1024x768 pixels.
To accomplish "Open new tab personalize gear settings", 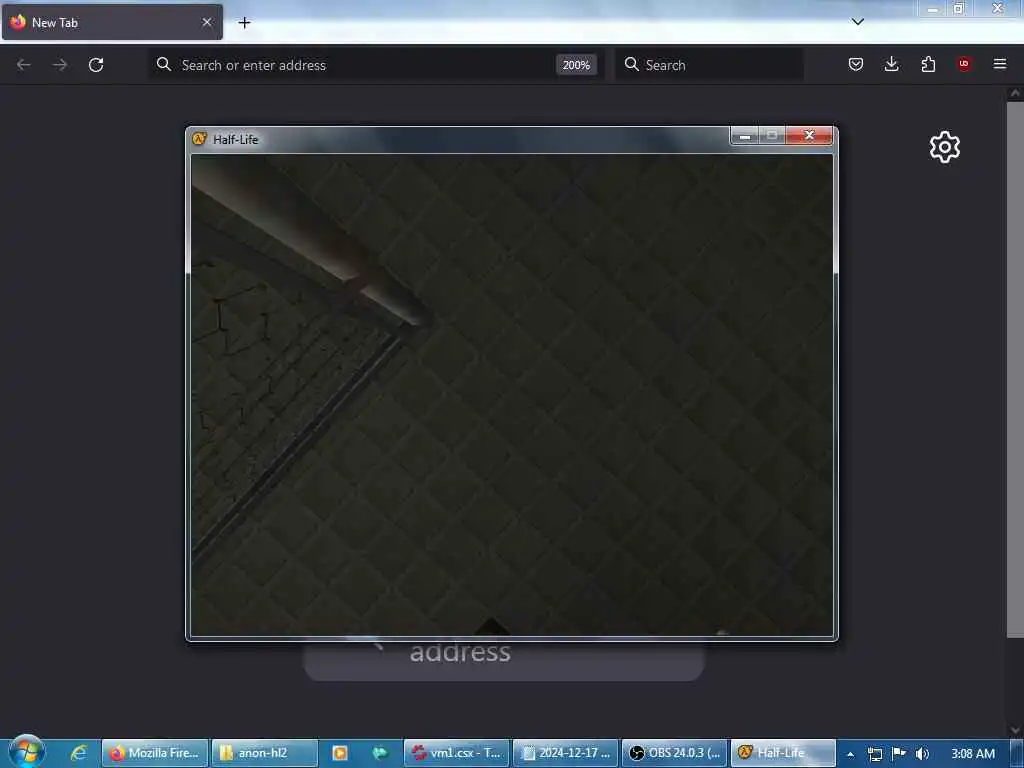I will [x=945, y=147].
